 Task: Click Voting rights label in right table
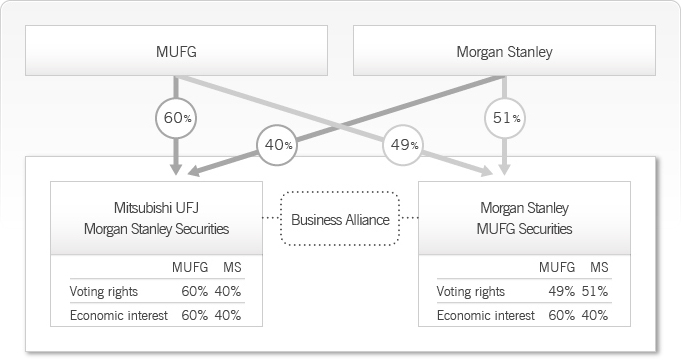[471, 291]
